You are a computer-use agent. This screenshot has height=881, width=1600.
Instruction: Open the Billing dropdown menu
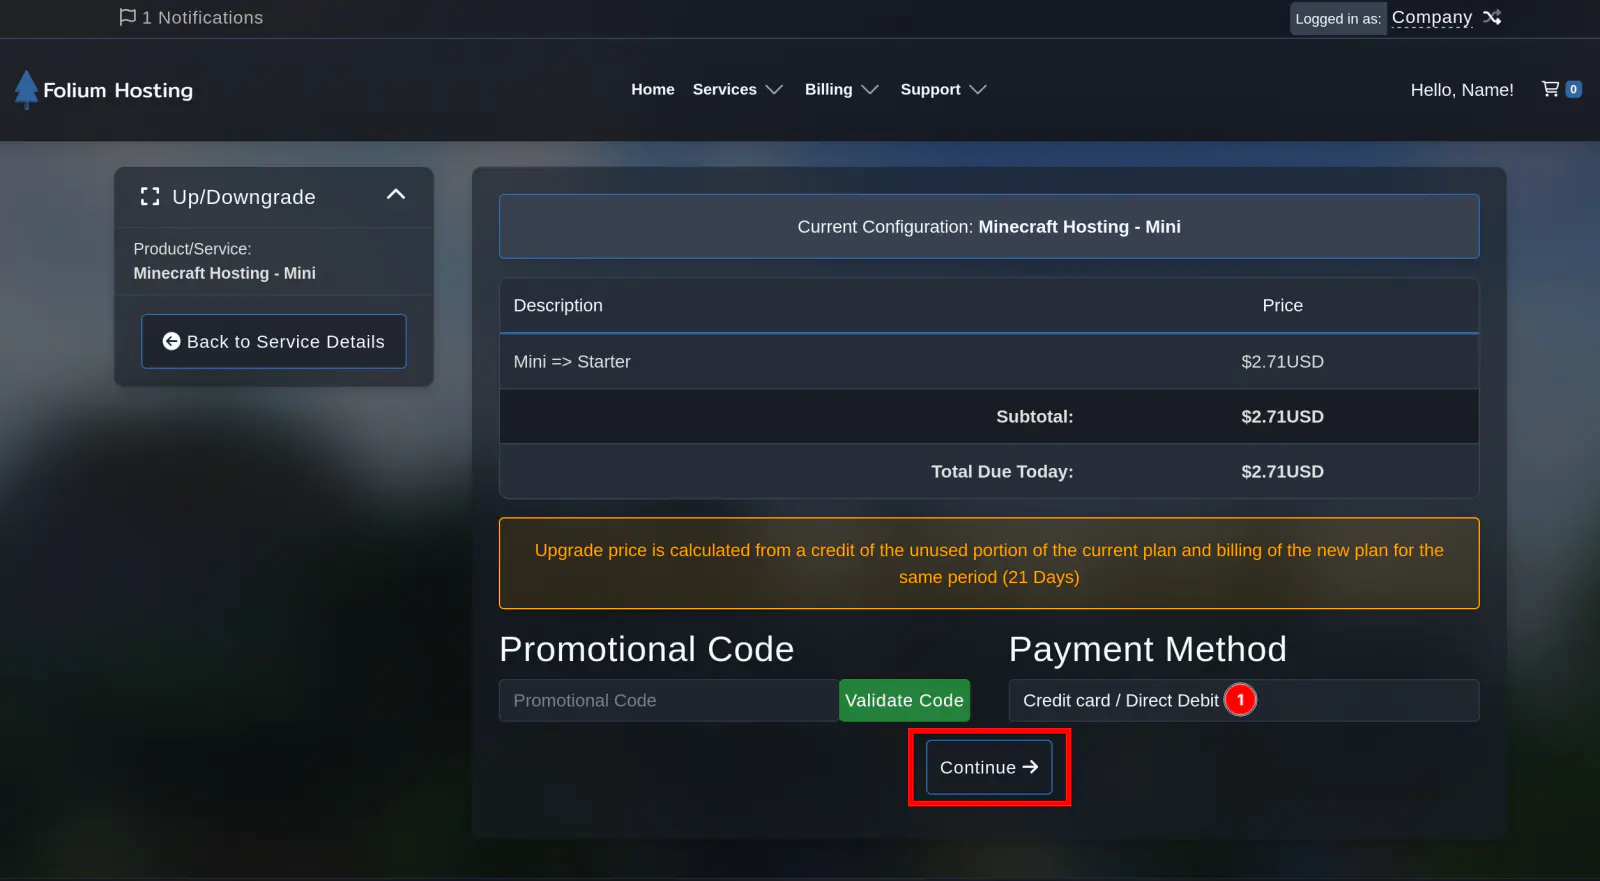(x=841, y=89)
